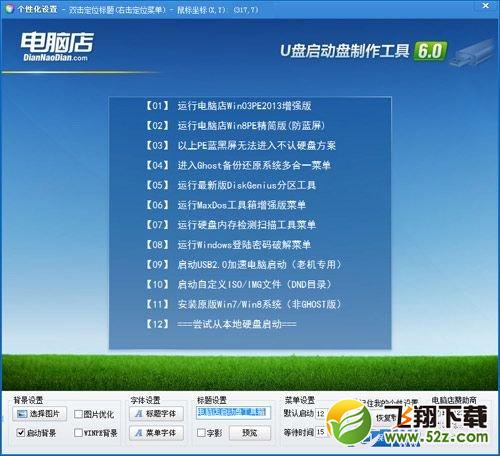This screenshot has height=456, width=500.
Task: Click the U盘启动盘制作工具 title text
Action: click(345, 51)
